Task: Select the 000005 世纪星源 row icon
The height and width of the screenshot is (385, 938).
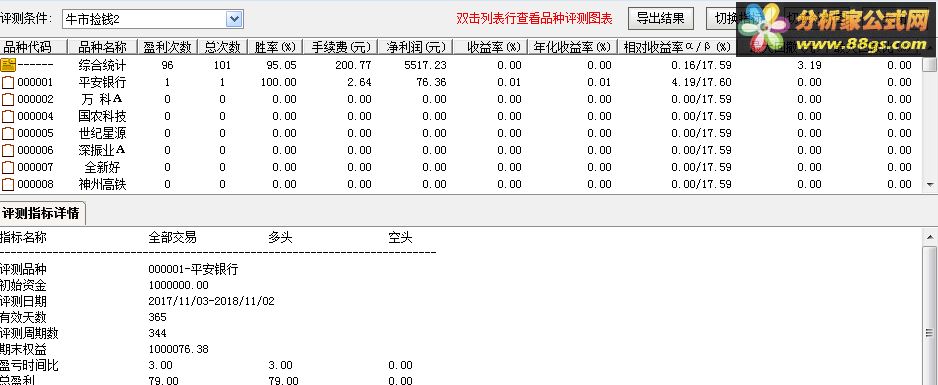Action: tap(8, 133)
